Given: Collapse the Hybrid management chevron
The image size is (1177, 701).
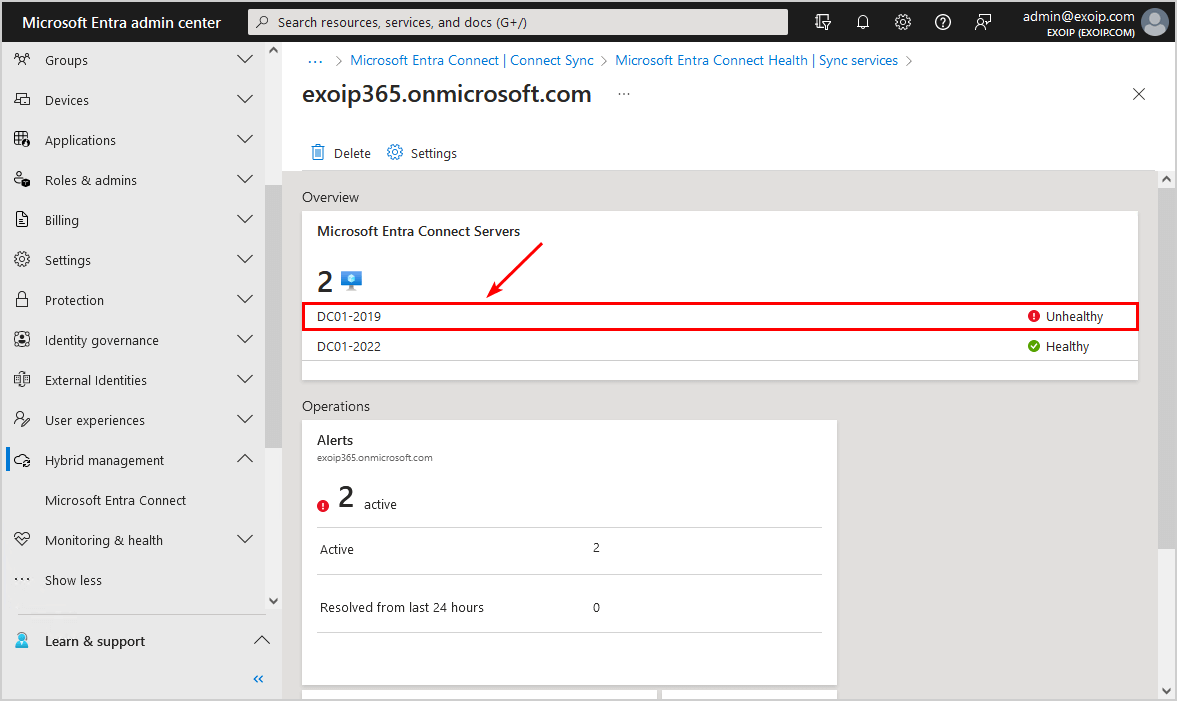Looking at the screenshot, I should click(x=245, y=459).
